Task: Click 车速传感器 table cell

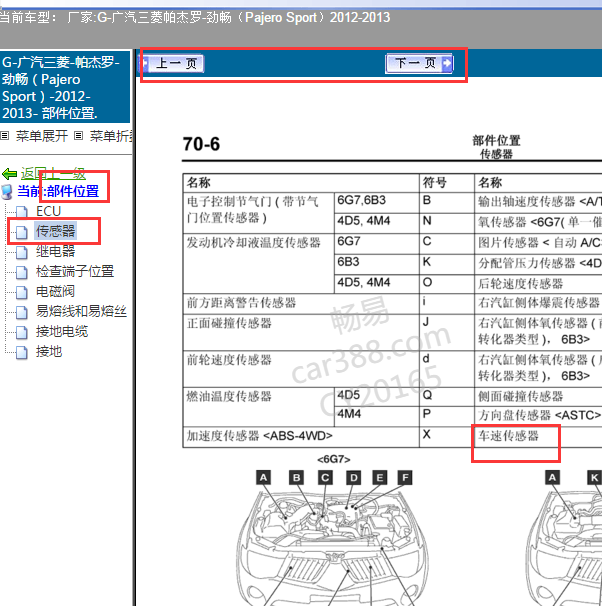Action: 537,437
